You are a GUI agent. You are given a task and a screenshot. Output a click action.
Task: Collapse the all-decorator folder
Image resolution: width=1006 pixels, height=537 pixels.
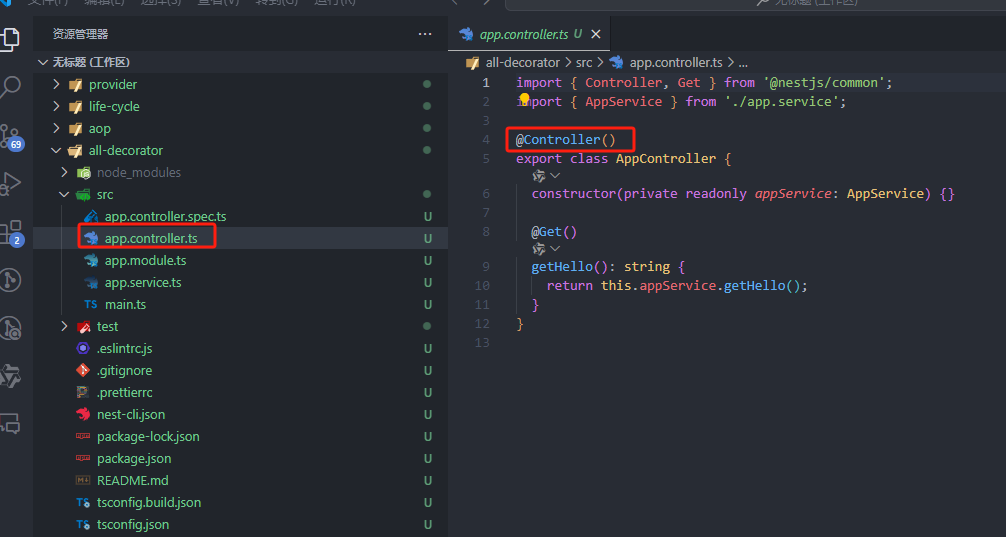point(56,151)
